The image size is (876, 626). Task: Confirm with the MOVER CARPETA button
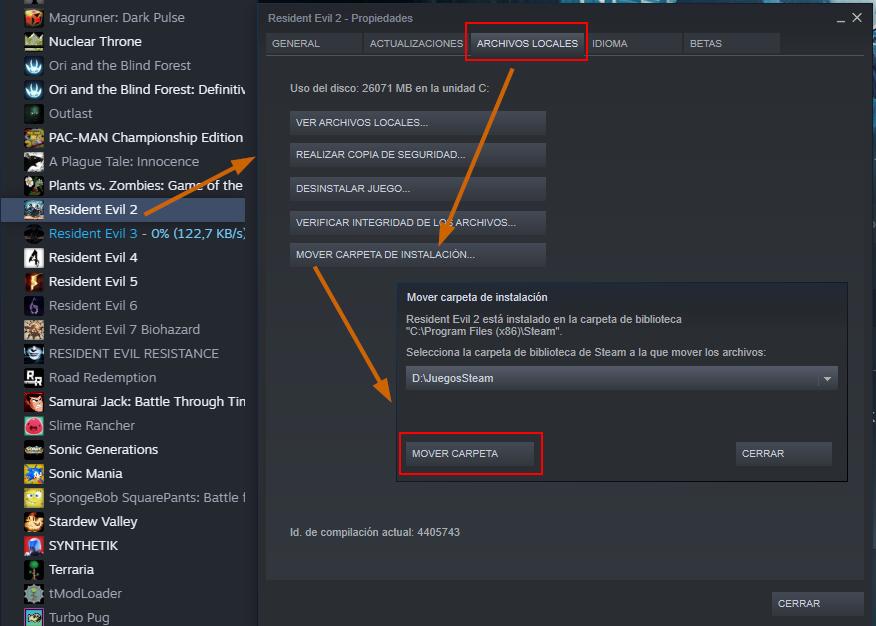point(470,454)
